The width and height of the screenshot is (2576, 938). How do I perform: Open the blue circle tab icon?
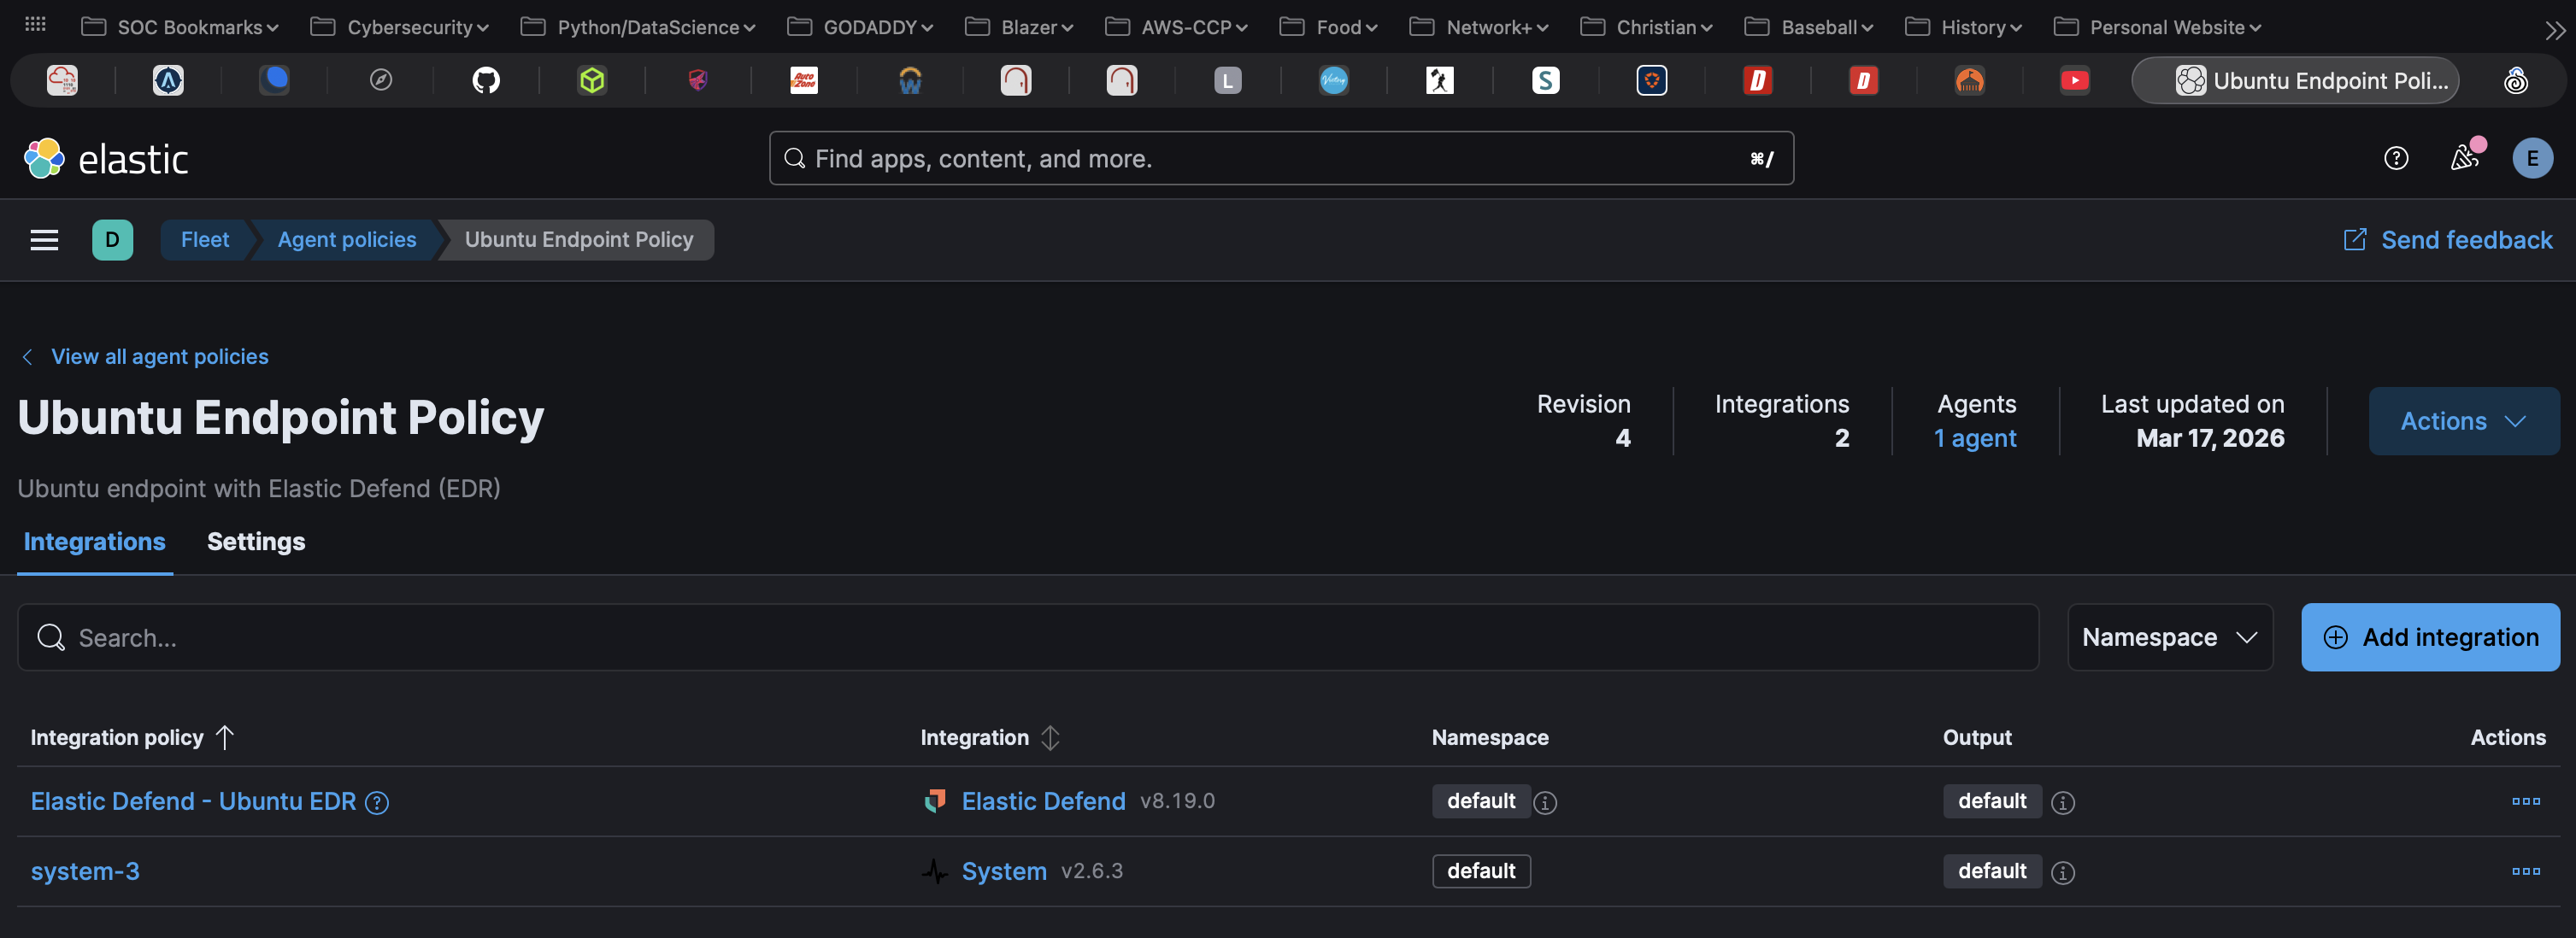274,80
